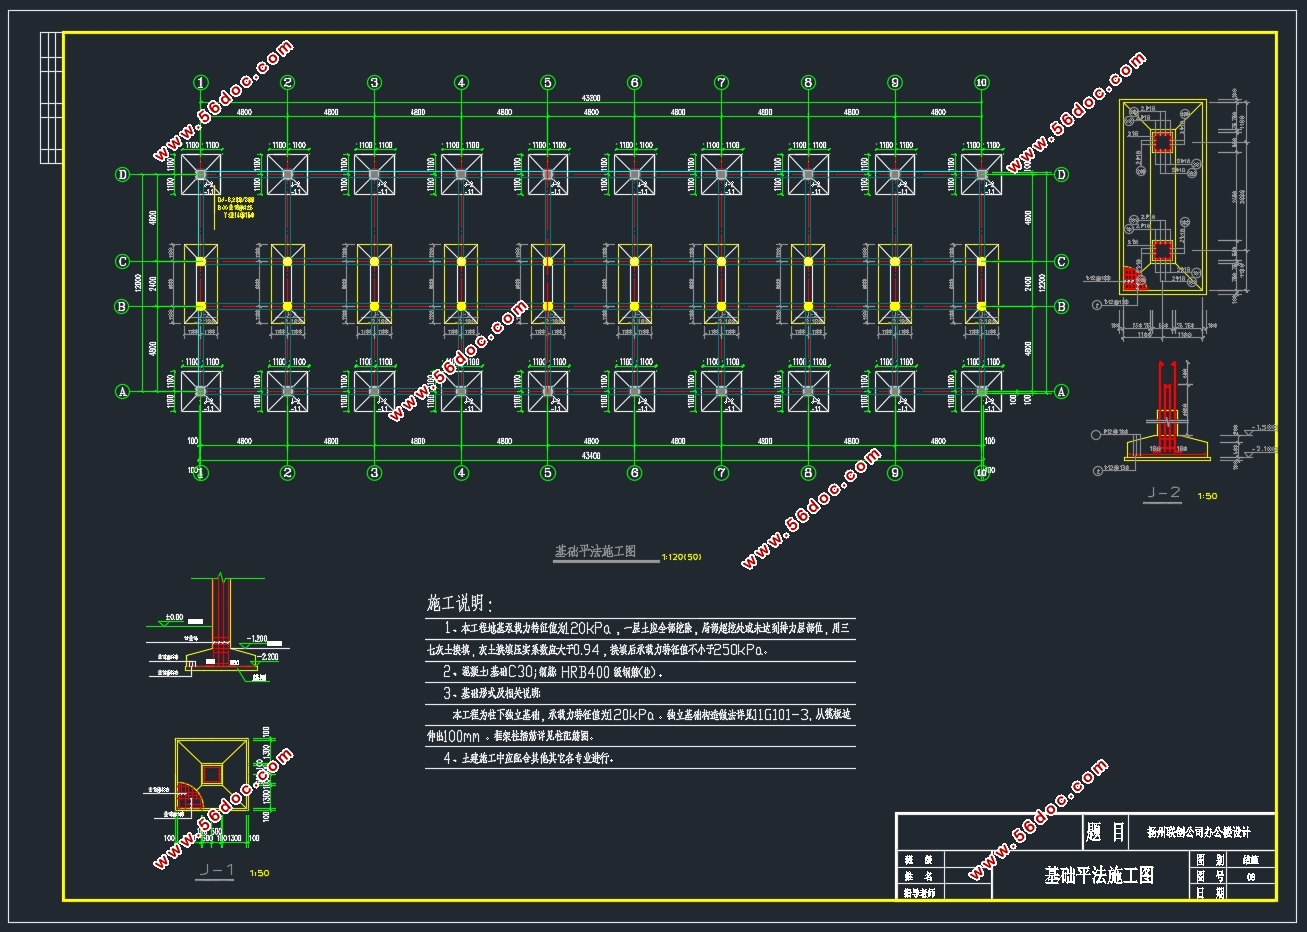The height and width of the screenshot is (932, 1307).
Task: Select the 日期 cell in the title block
Action: [x=1210, y=893]
